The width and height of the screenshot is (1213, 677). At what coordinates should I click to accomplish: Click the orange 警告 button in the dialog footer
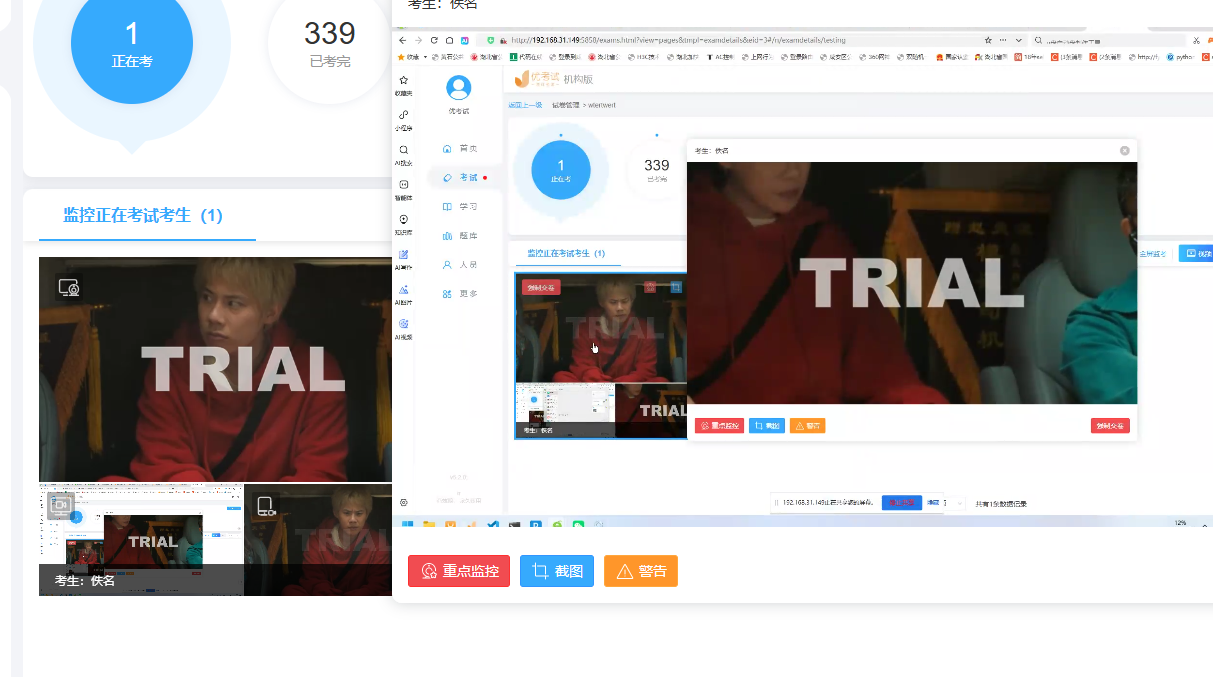[641, 571]
